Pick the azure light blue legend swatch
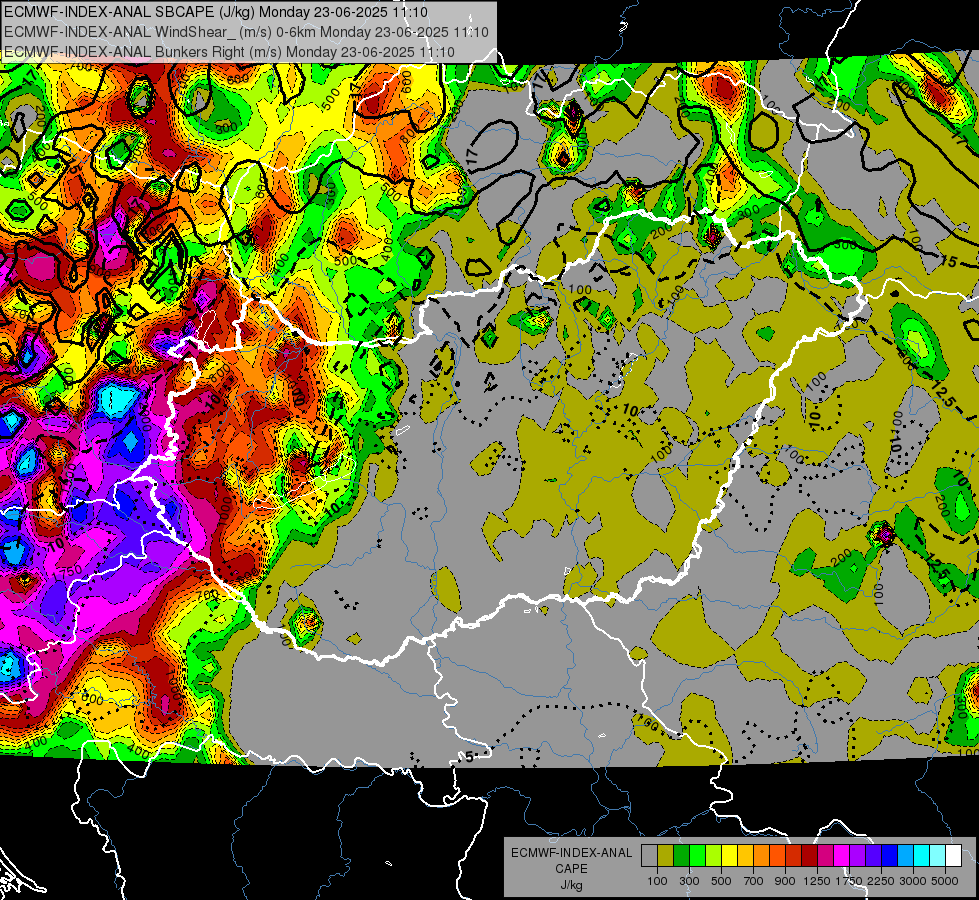Image resolution: width=979 pixels, height=900 pixels. pyautogui.click(x=905, y=856)
